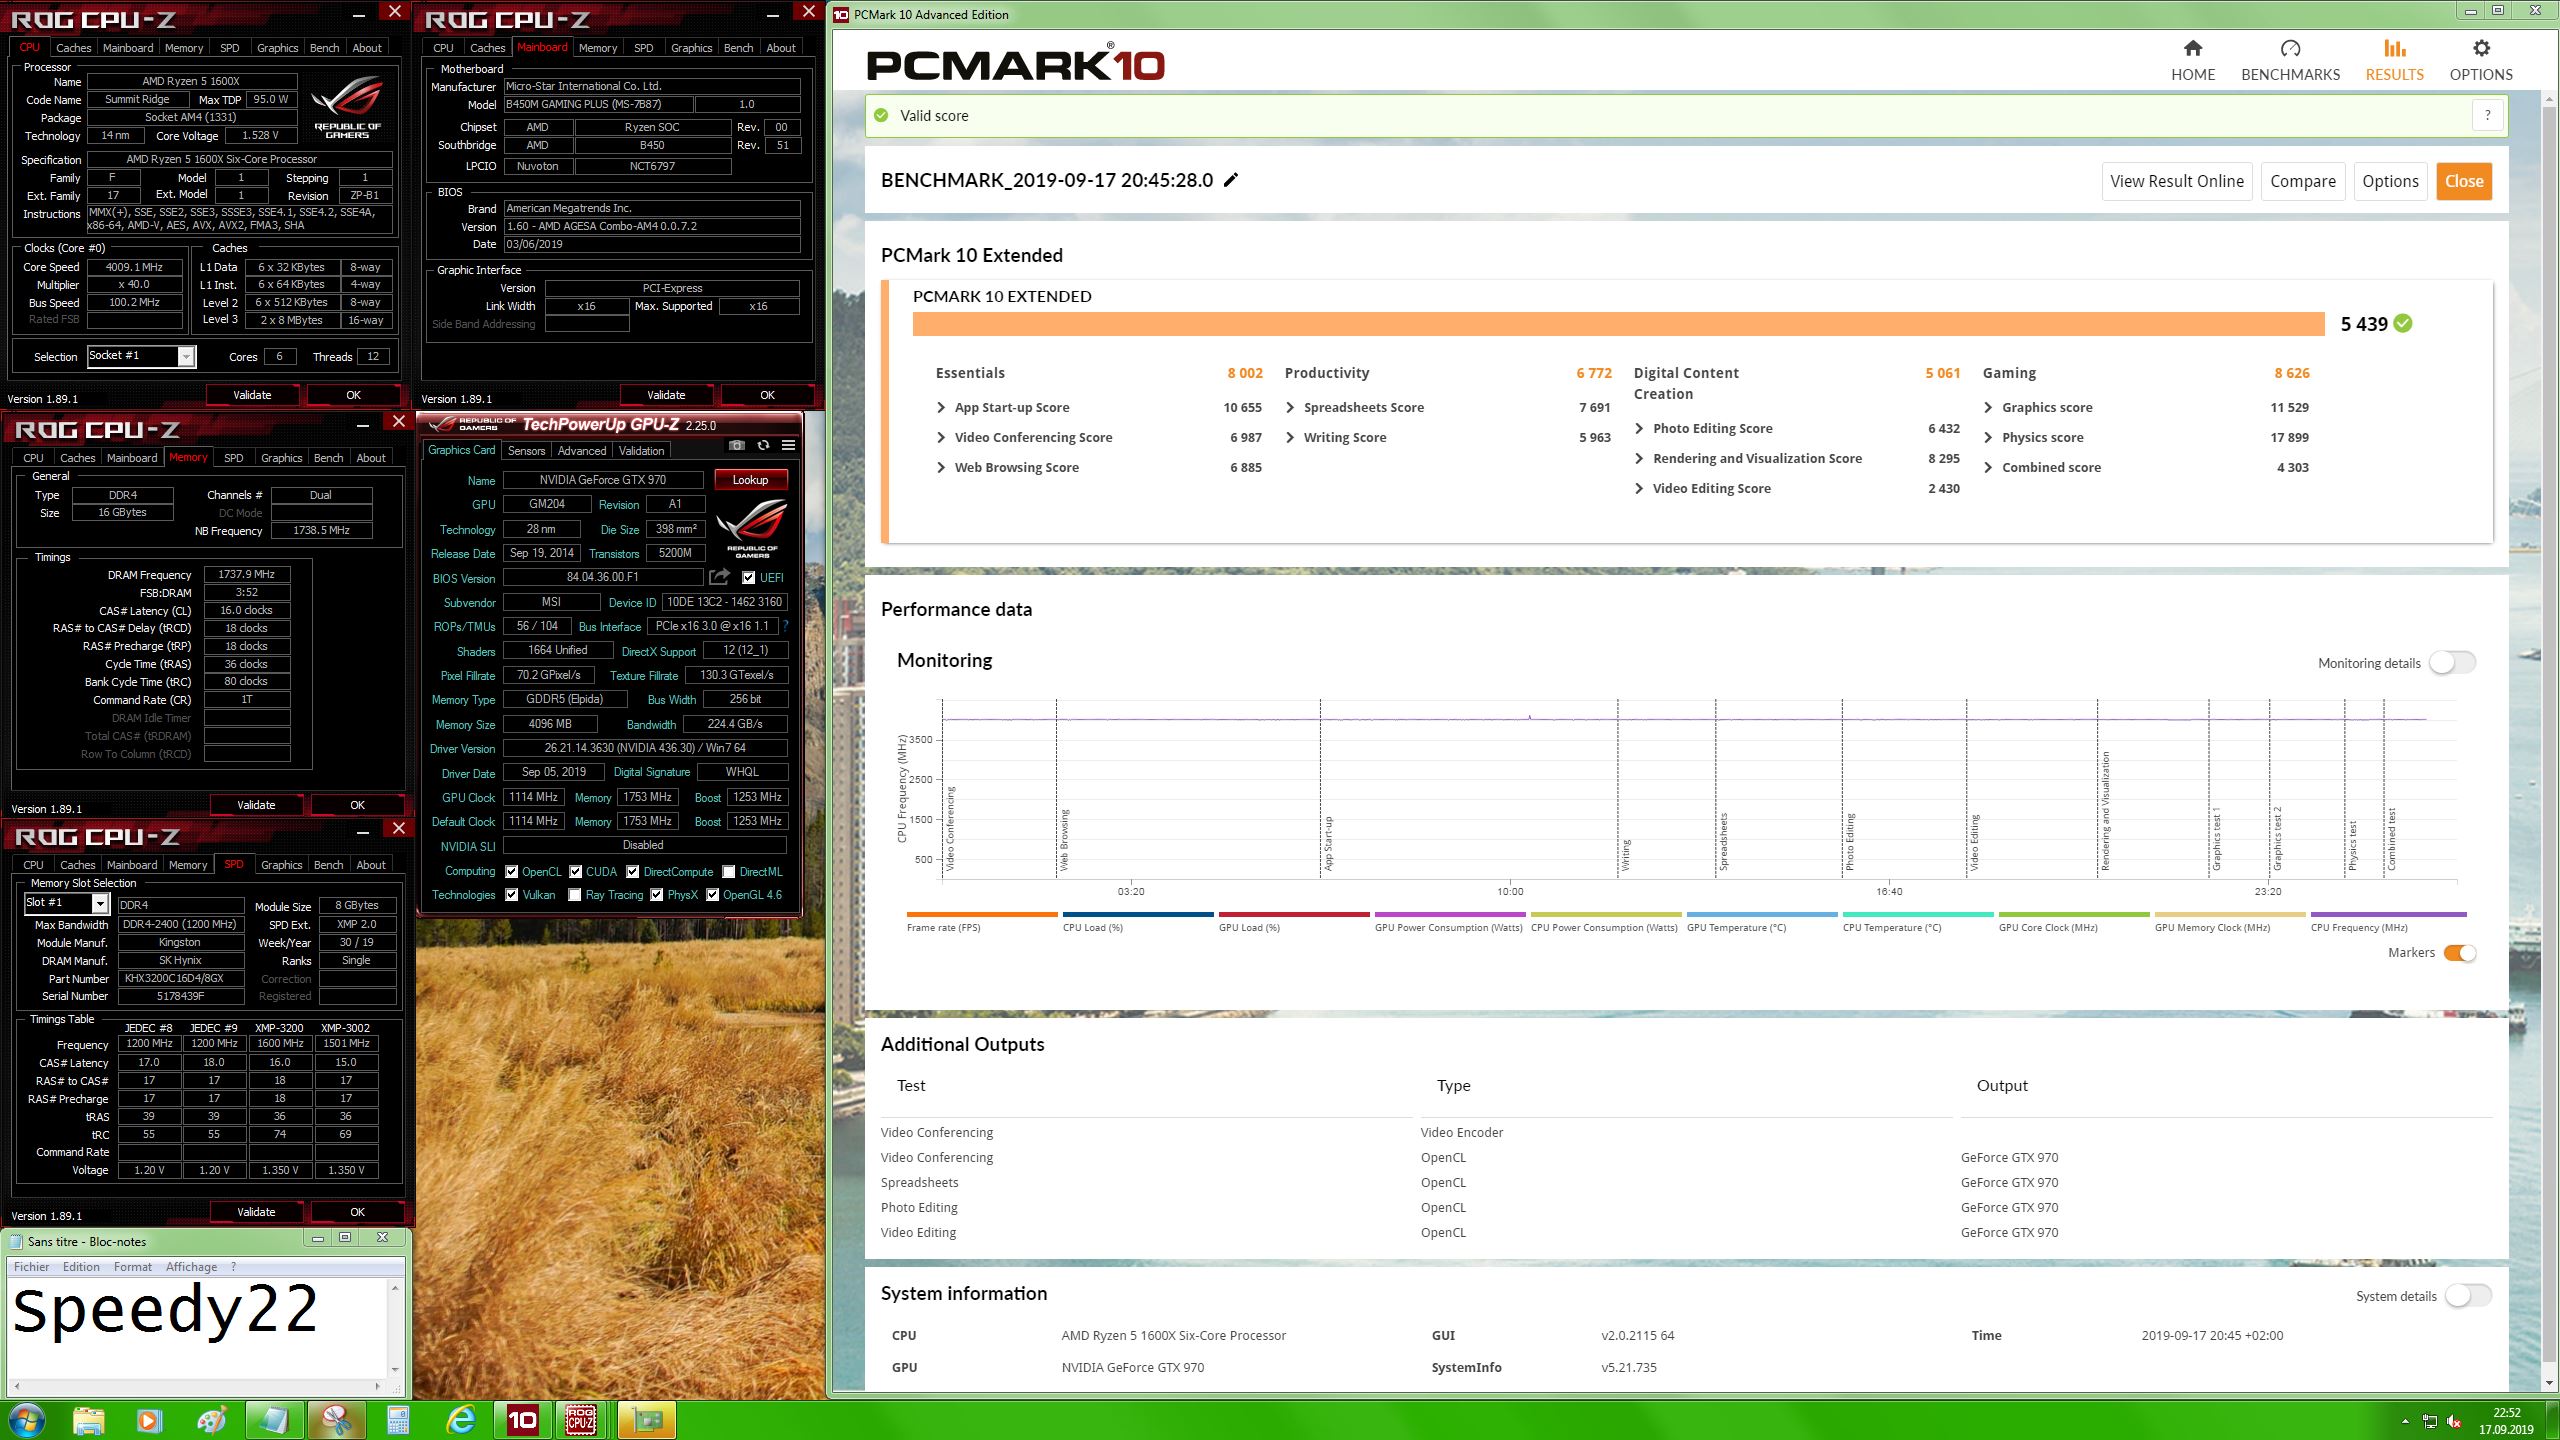Image resolution: width=2560 pixels, height=1440 pixels.
Task: Click the PCMark window scroll-down arrow
Action: [2549, 1382]
